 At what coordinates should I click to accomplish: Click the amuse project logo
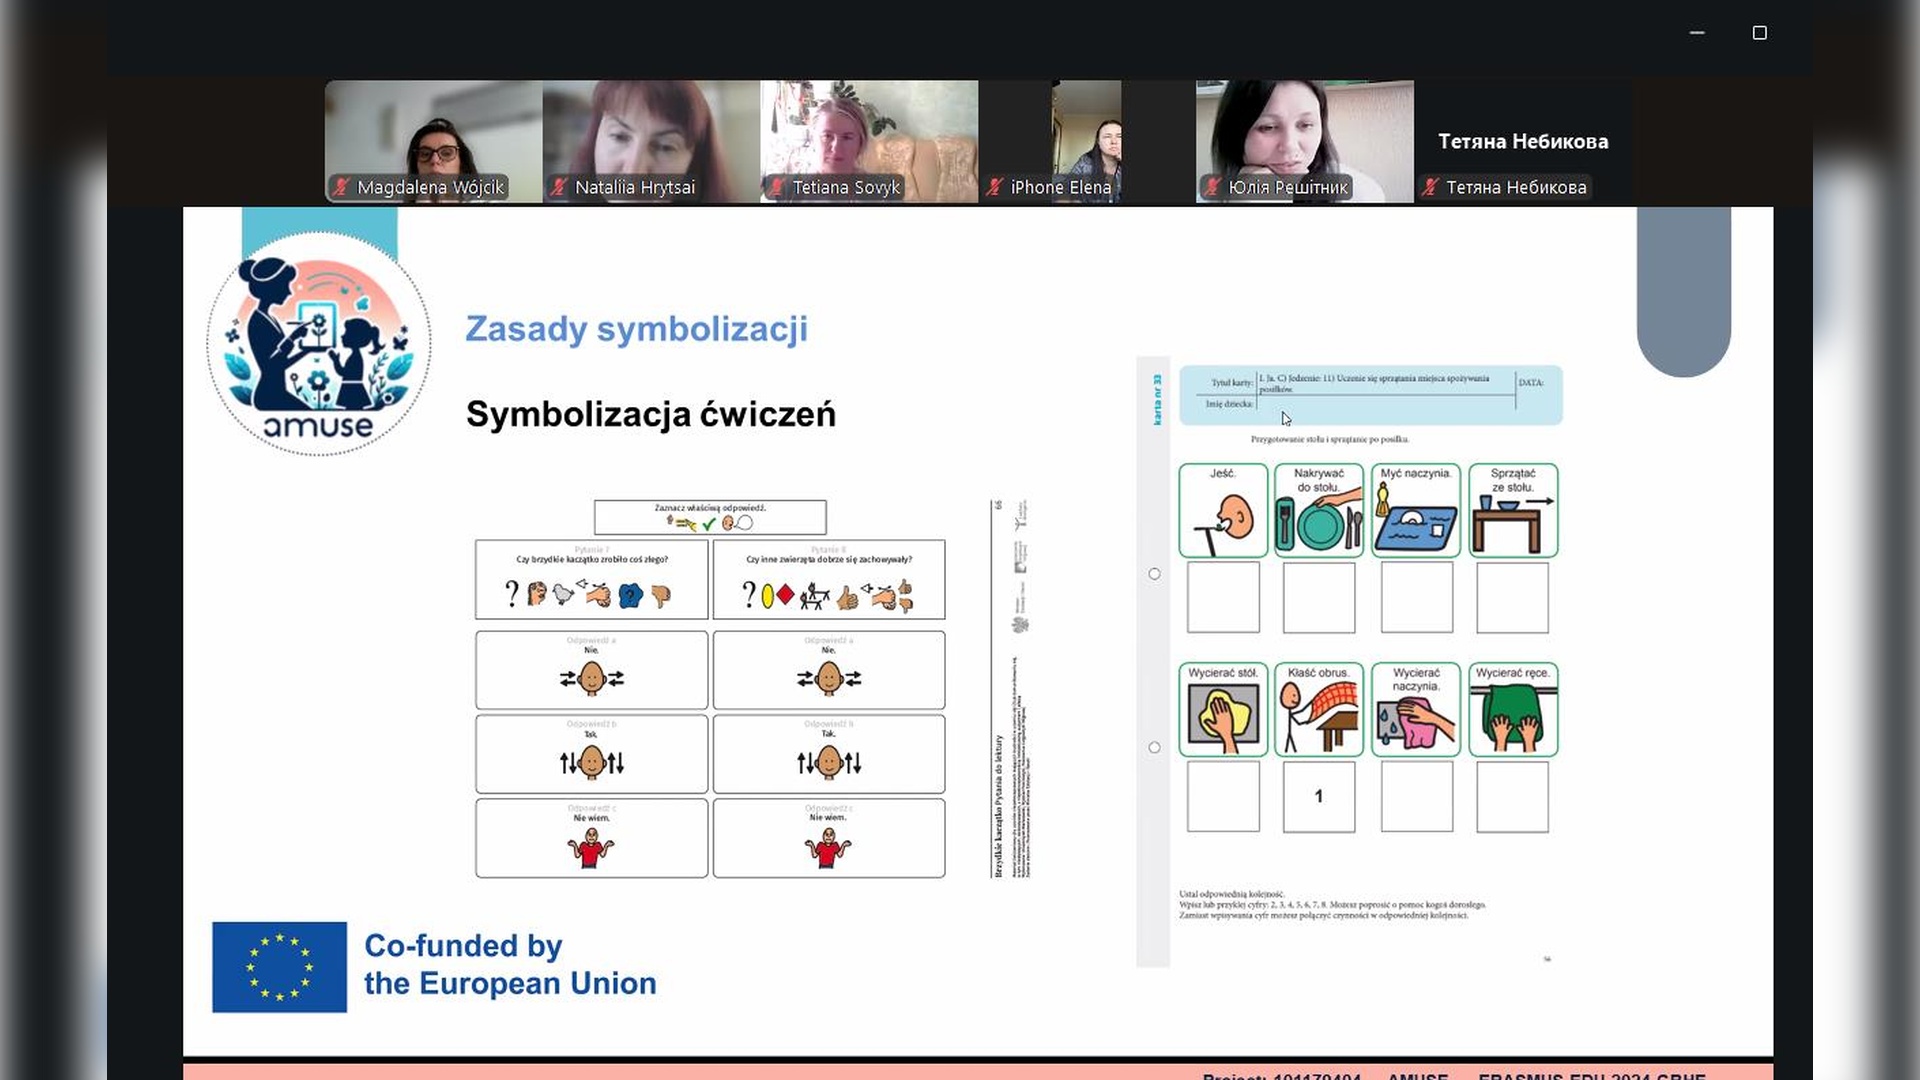click(318, 343)
